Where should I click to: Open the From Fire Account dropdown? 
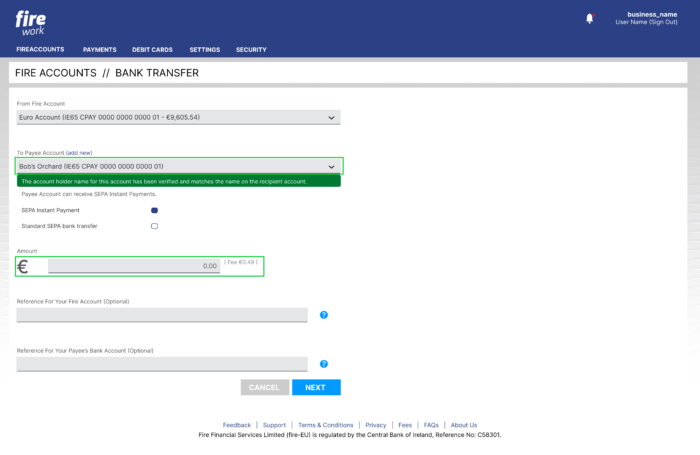click(x=179, y=117)
